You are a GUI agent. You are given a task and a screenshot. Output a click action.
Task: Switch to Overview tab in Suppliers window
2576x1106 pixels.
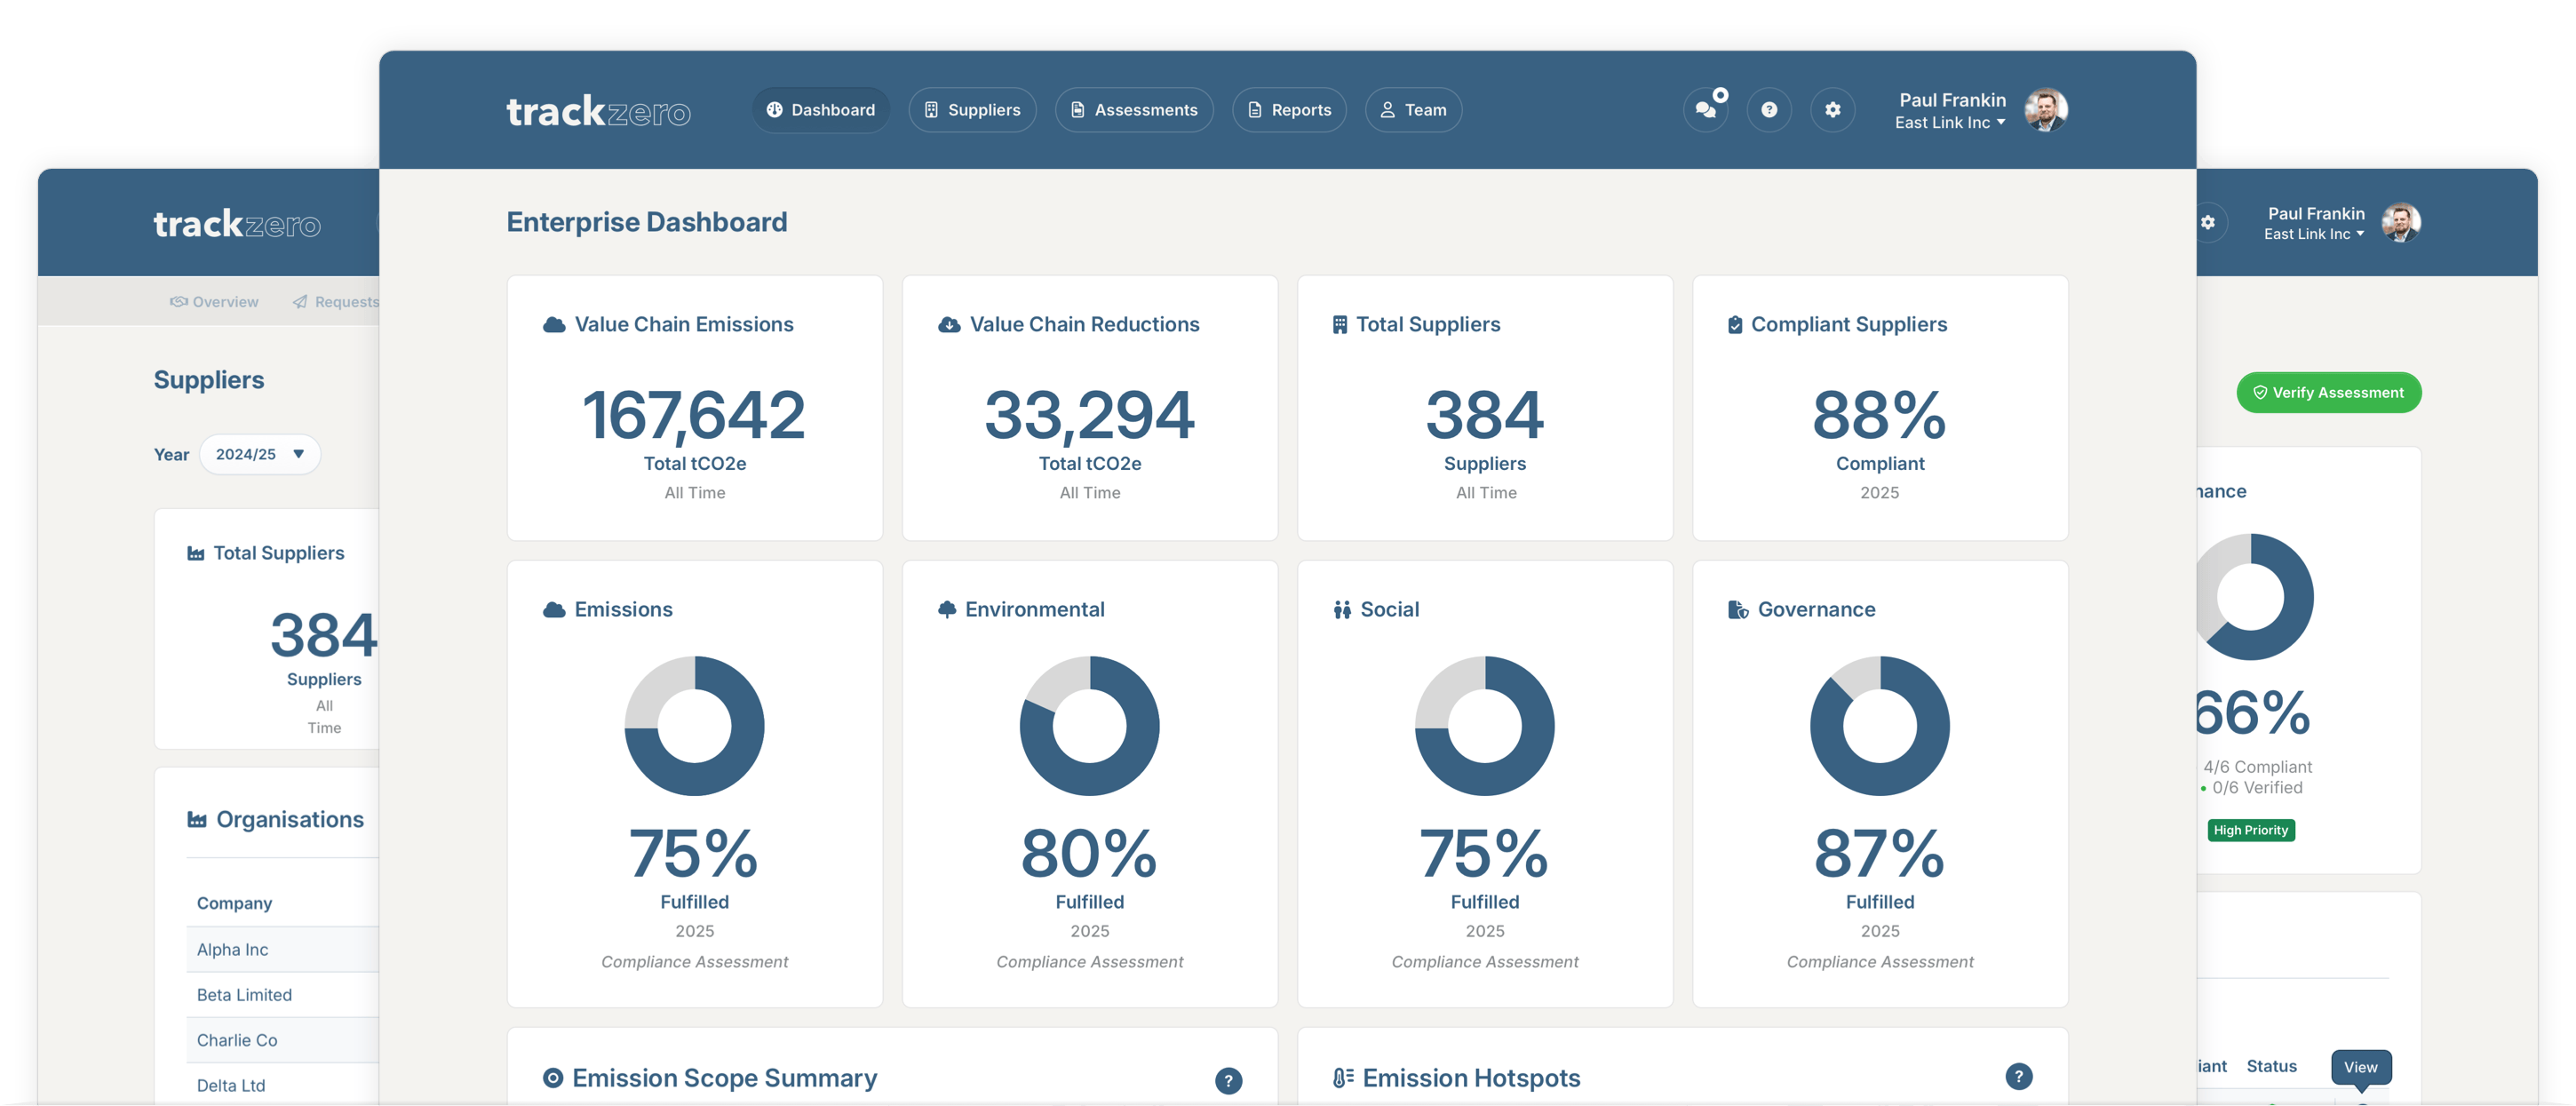(214, 302)
